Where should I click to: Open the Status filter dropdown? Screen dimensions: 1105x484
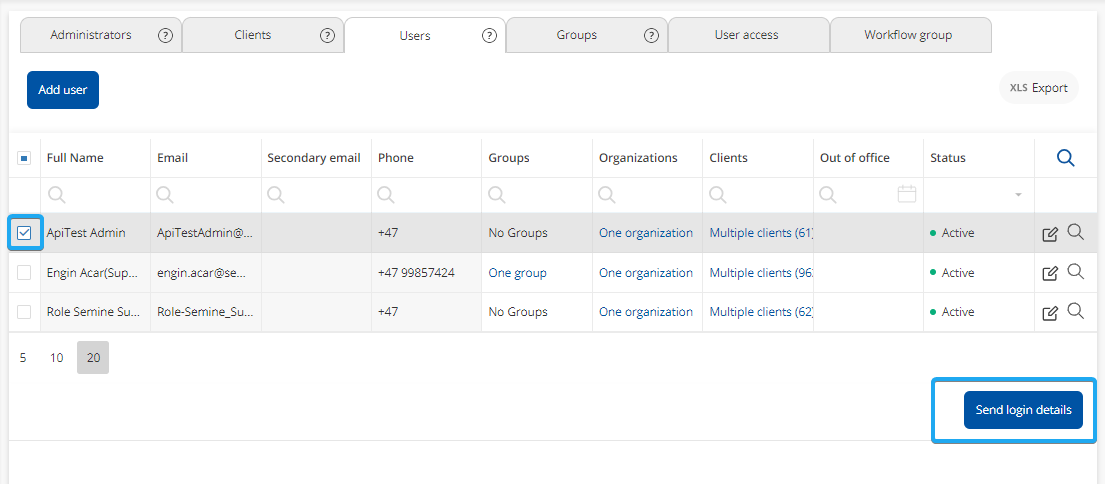point(1018,195)
